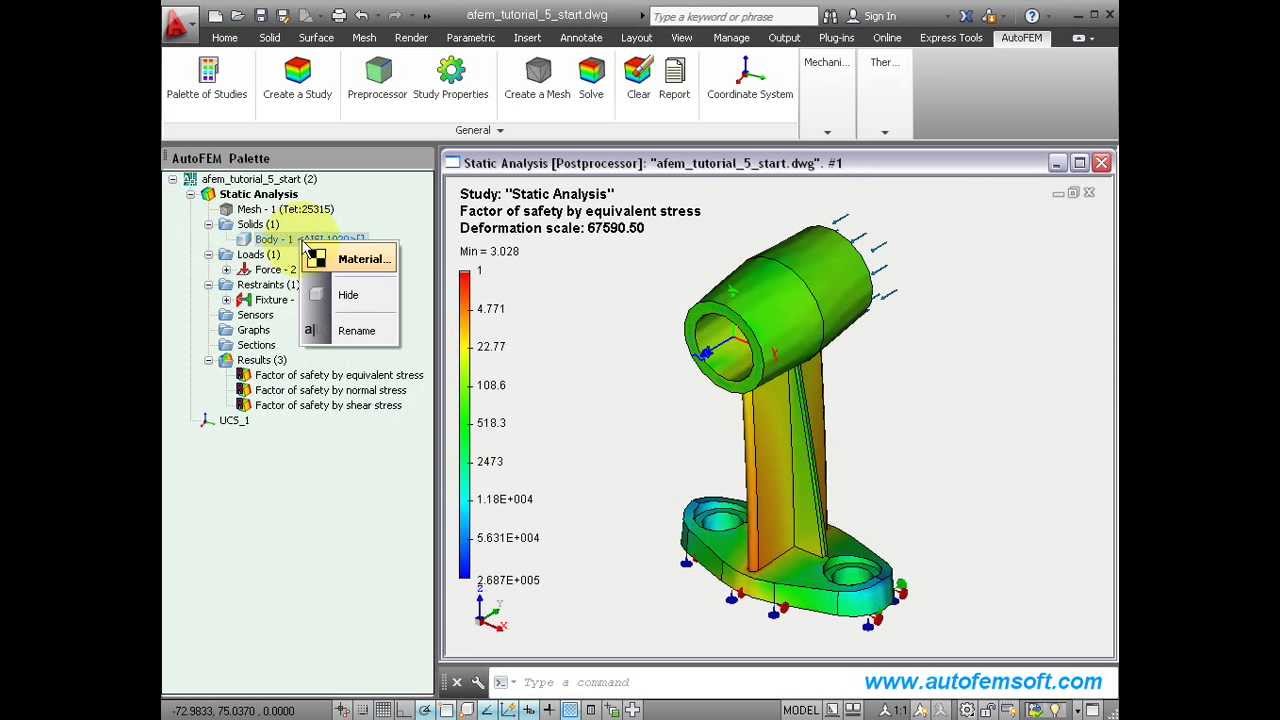Toggle Ortho Mode in status bar

[404, 710]
